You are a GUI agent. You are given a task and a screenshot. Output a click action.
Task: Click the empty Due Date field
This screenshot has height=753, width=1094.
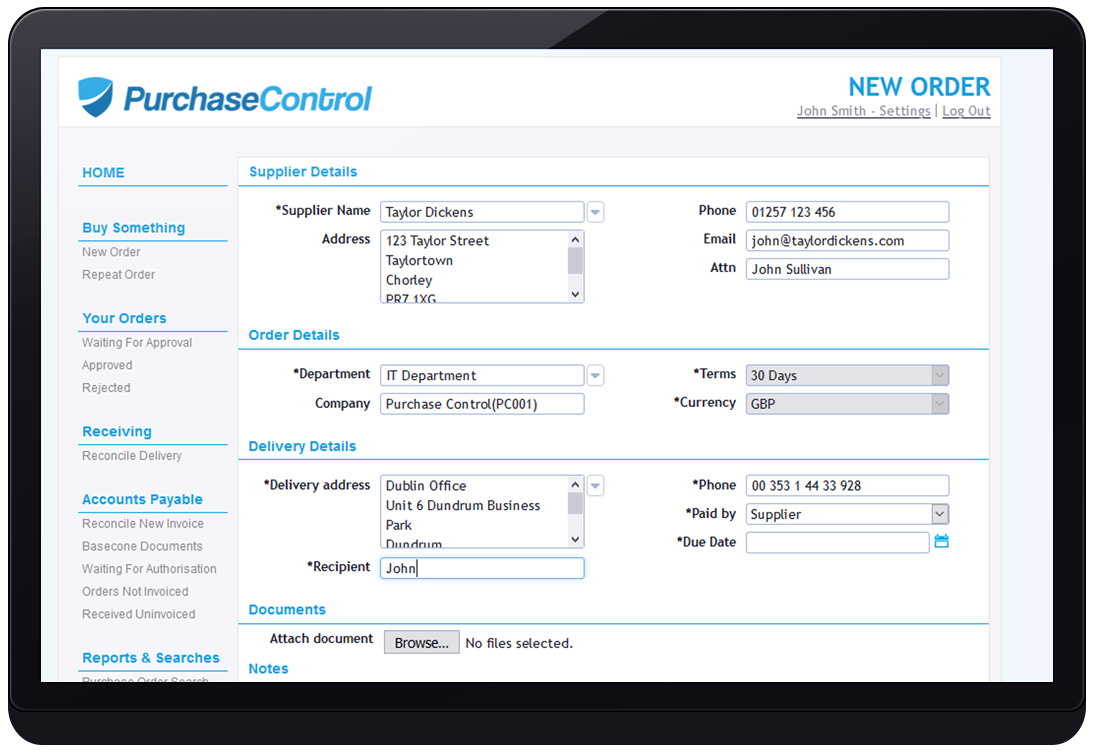(x=837, y=542)
